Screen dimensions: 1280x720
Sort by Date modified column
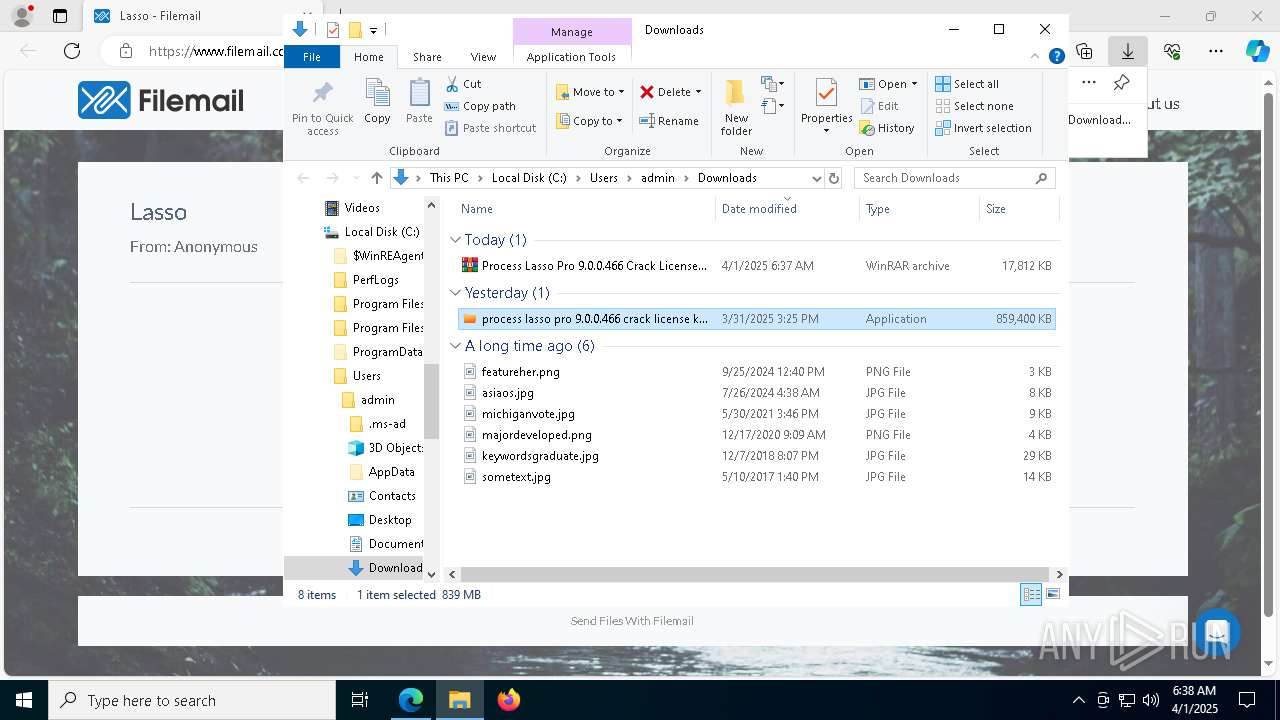pos(786,209)
